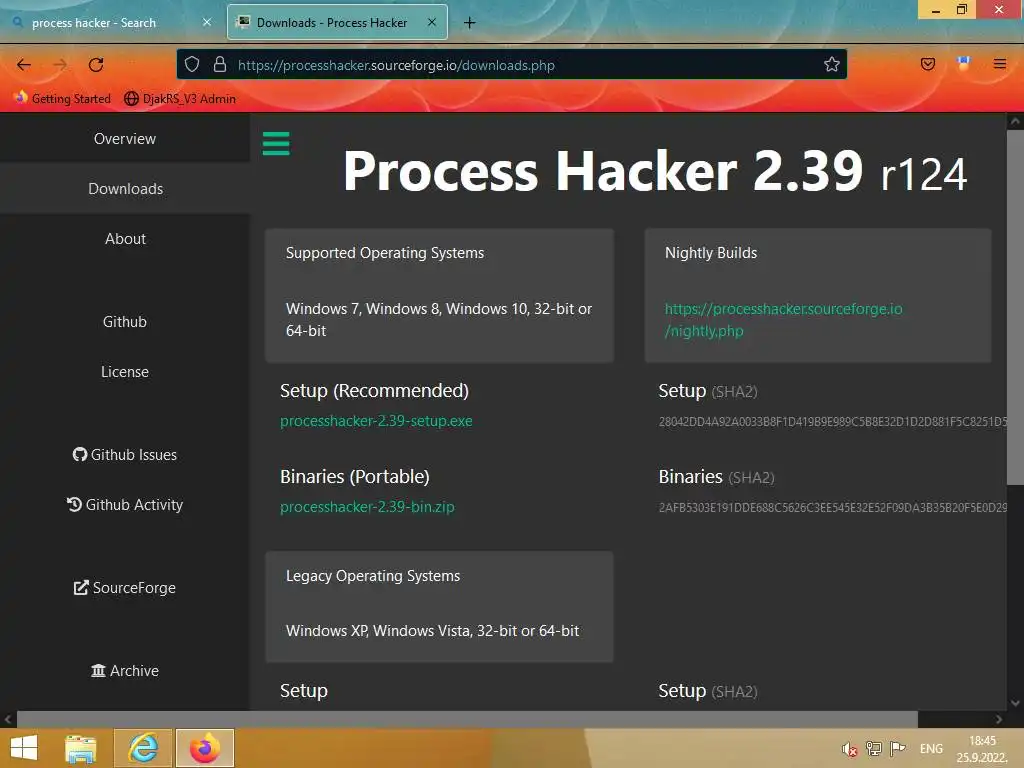Download processhacker-2.39-bin.zip

[367, 507]
